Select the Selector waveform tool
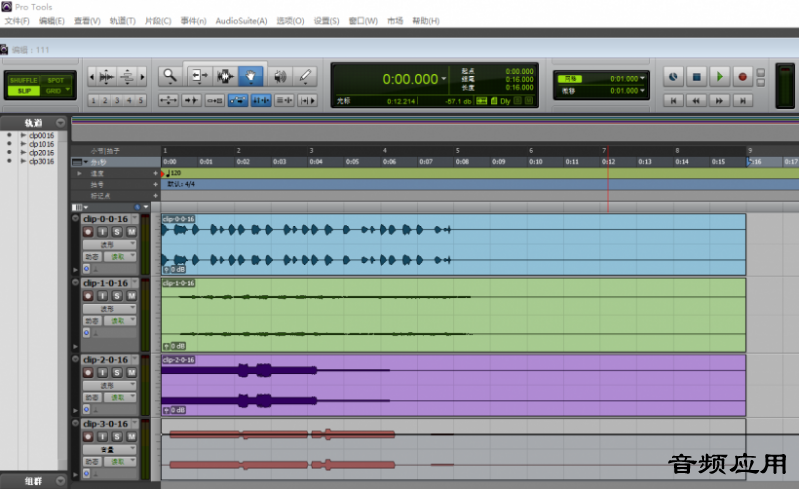 click(225, 77)
